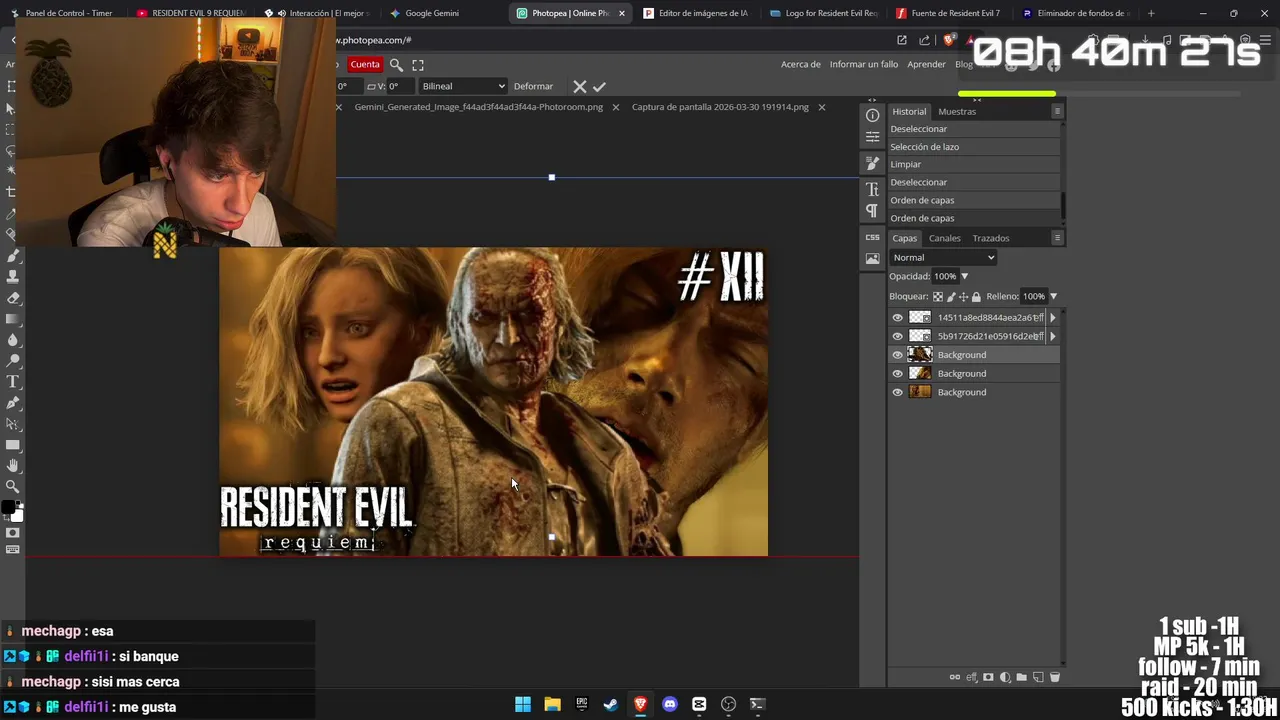Open the Relleno slider arrow
The image size is (1280, 720).
pyautogui.click(x=1053, y=296)
